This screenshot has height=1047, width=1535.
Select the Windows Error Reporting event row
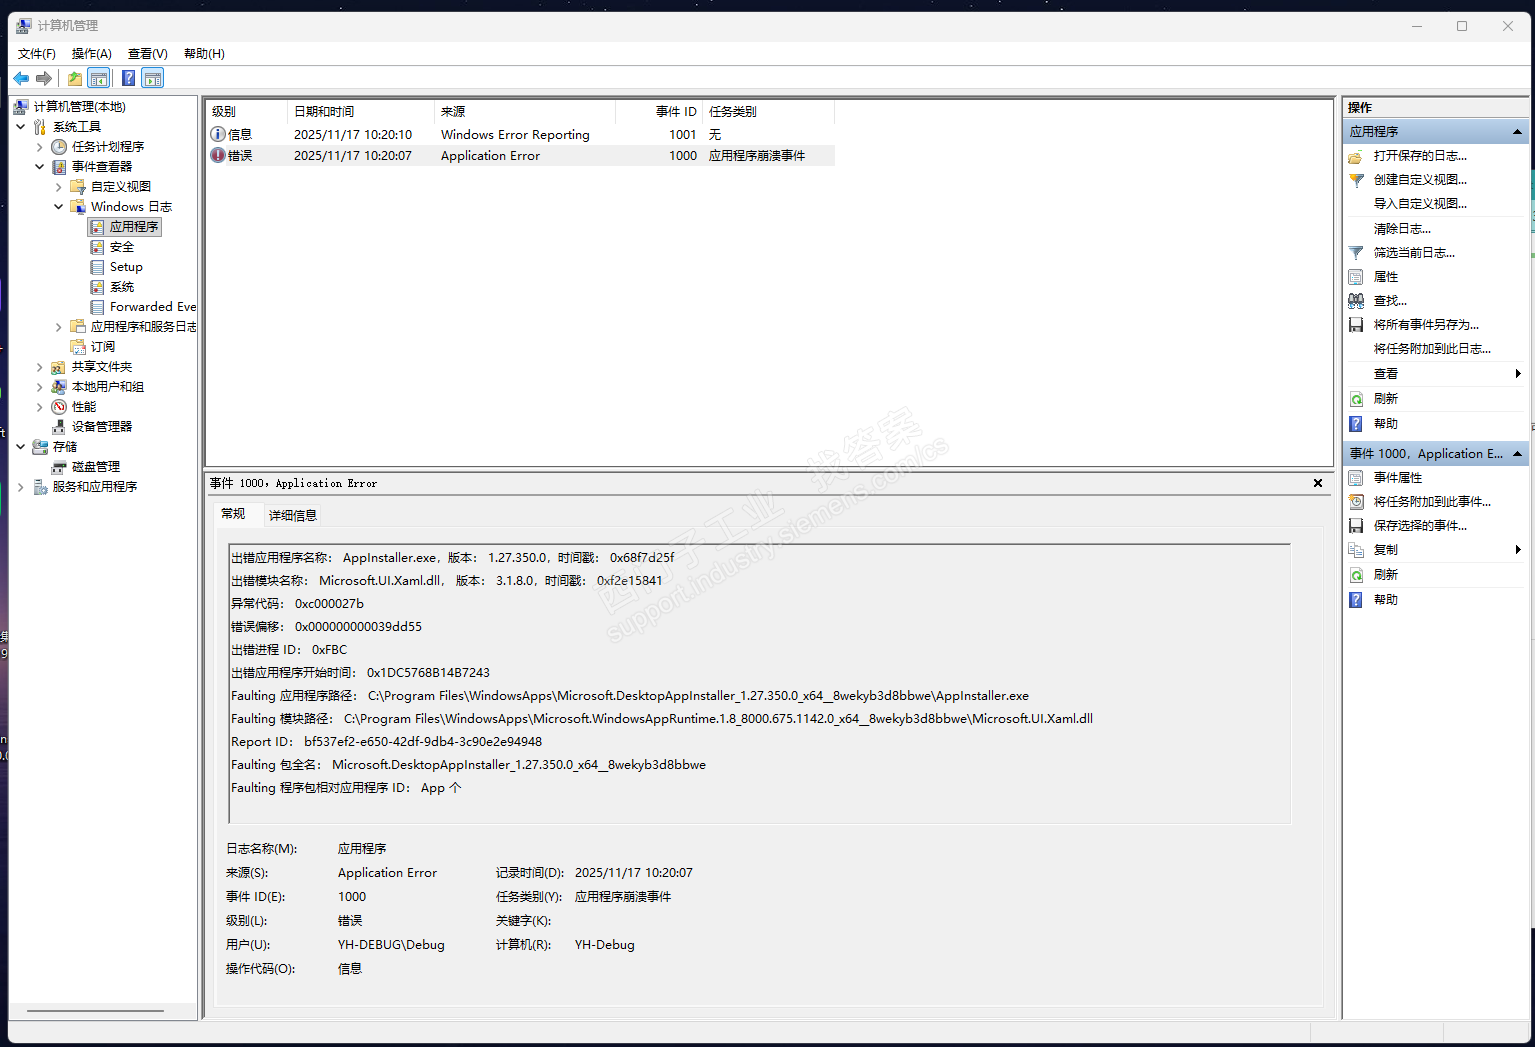(x=520, y=135)
